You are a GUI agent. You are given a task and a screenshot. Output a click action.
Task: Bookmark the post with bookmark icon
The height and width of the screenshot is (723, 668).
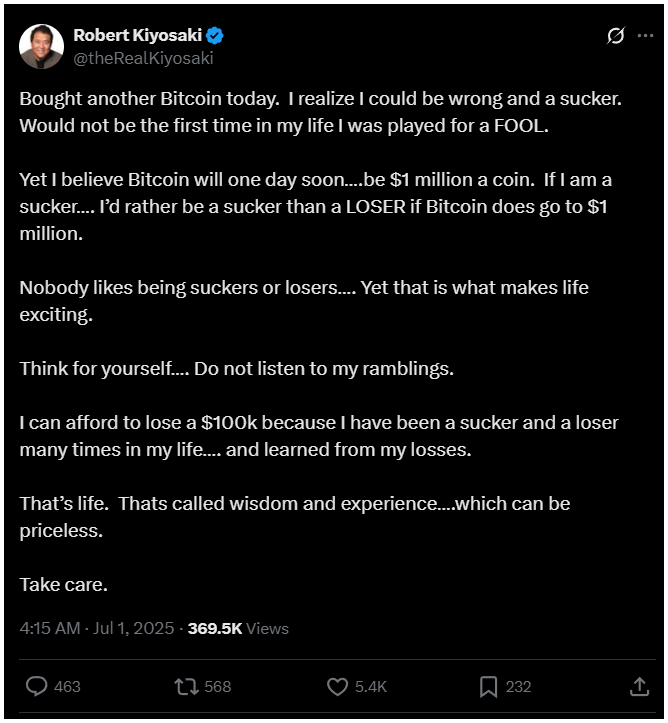click(x=489, y=687)
